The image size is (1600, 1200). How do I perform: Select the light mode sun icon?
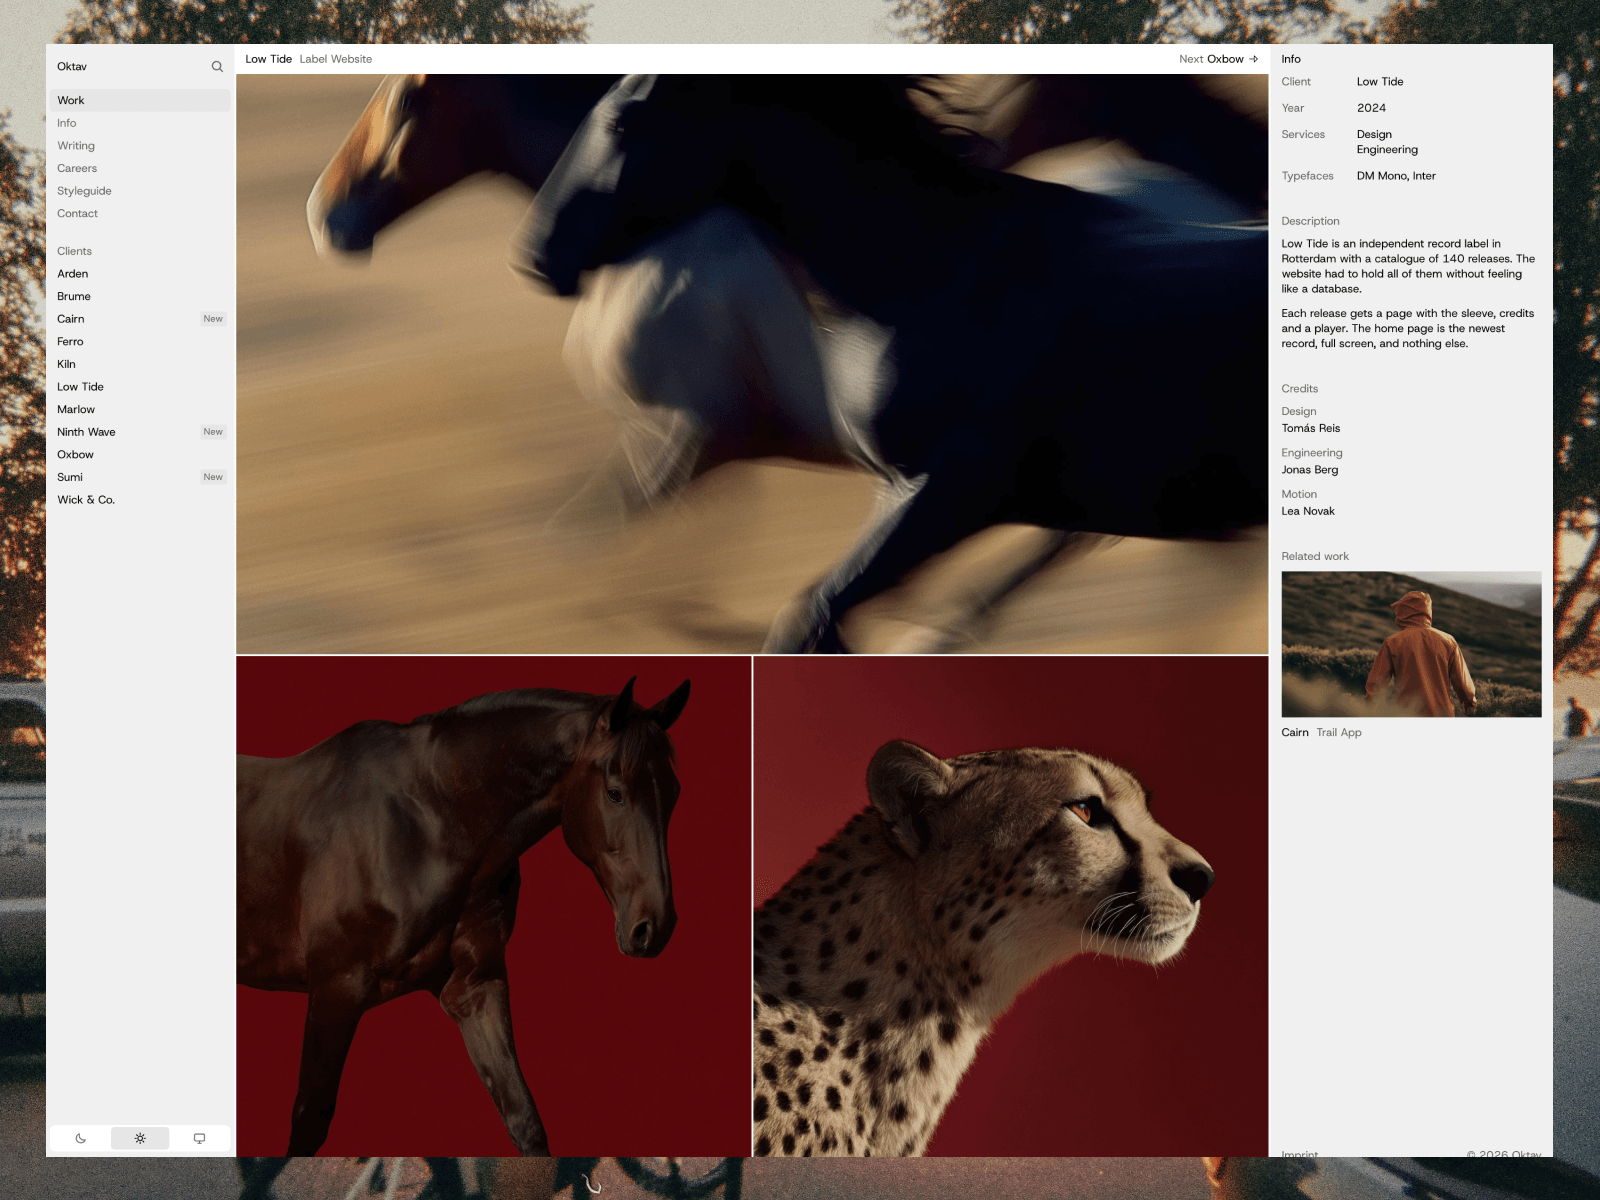click(140, 1138)
